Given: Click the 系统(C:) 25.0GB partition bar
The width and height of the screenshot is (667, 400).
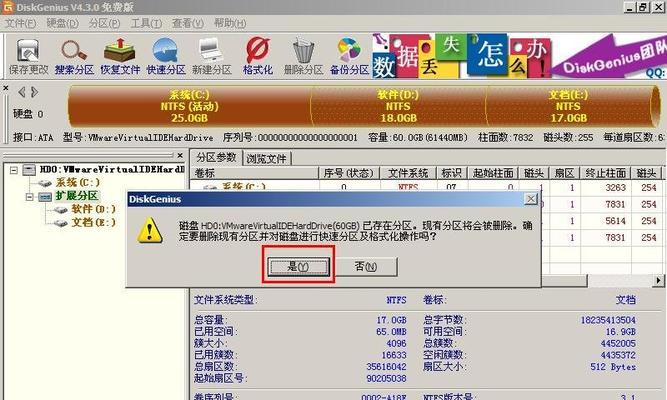Looking at the screenshot, I should (190, 106).
